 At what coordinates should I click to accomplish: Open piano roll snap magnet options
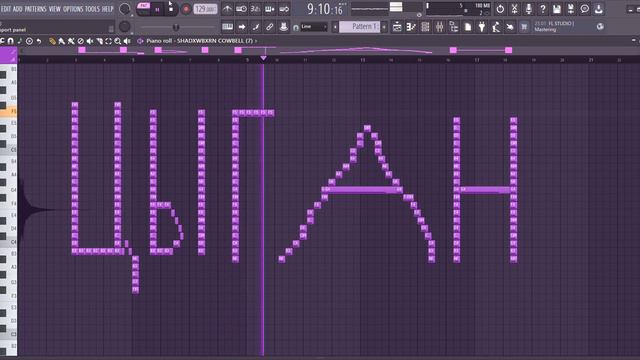pyautogui.click(x=11, y=41)
